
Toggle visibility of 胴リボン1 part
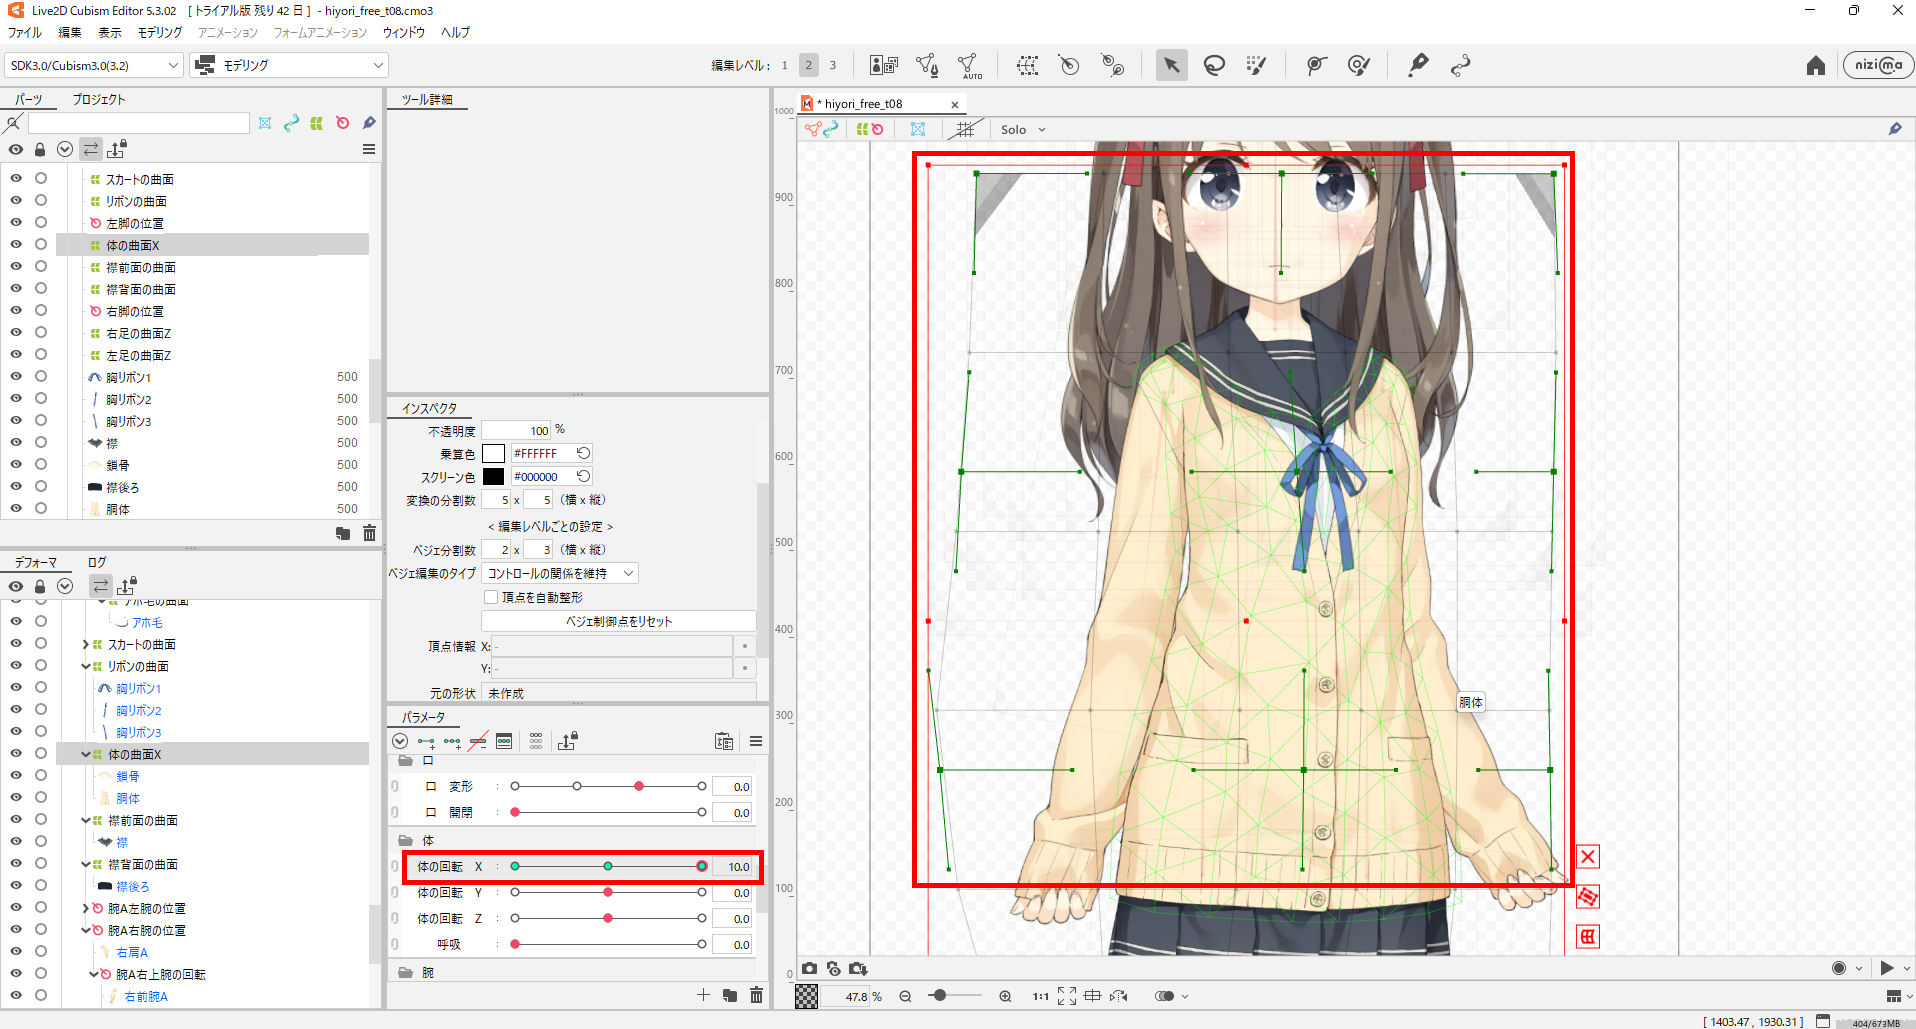tap(16, 376)
